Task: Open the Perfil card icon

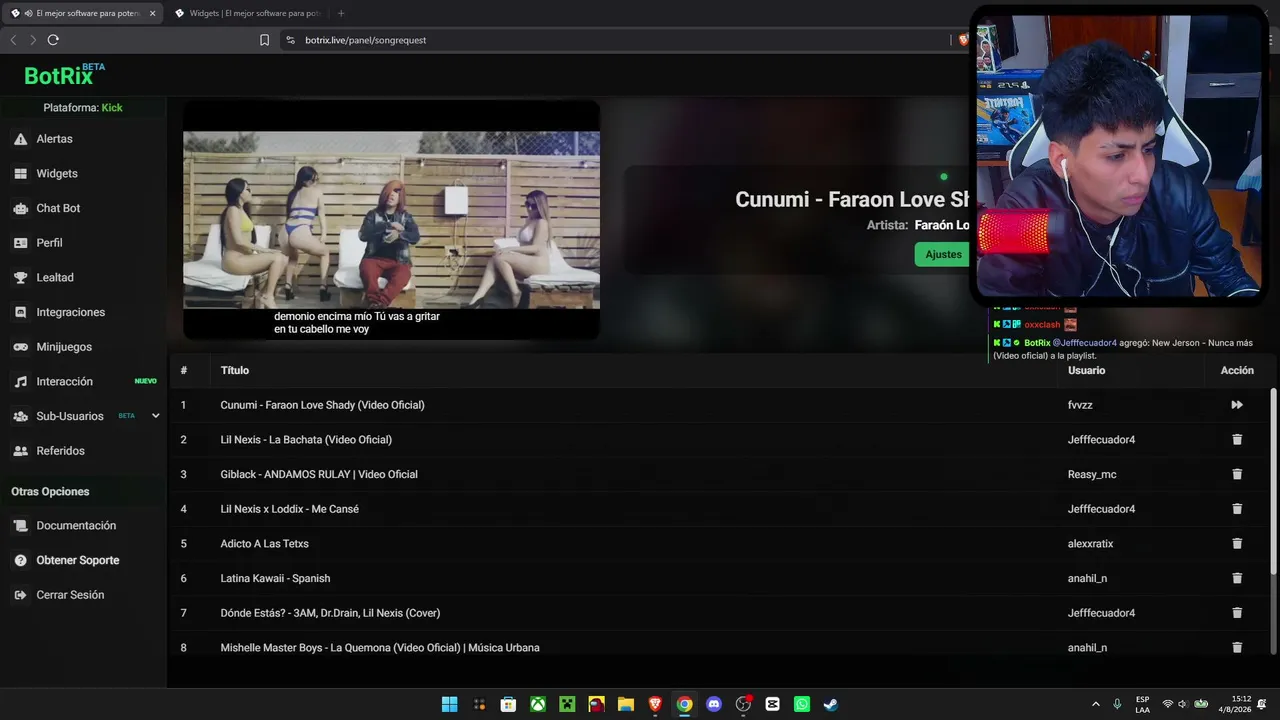Action: pyautogui.click(x=20, y=243)
